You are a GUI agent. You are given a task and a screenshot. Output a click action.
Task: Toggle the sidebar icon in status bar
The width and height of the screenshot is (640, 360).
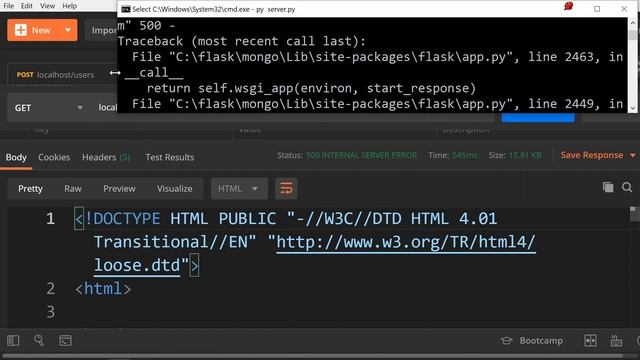[x=13, y=341]
